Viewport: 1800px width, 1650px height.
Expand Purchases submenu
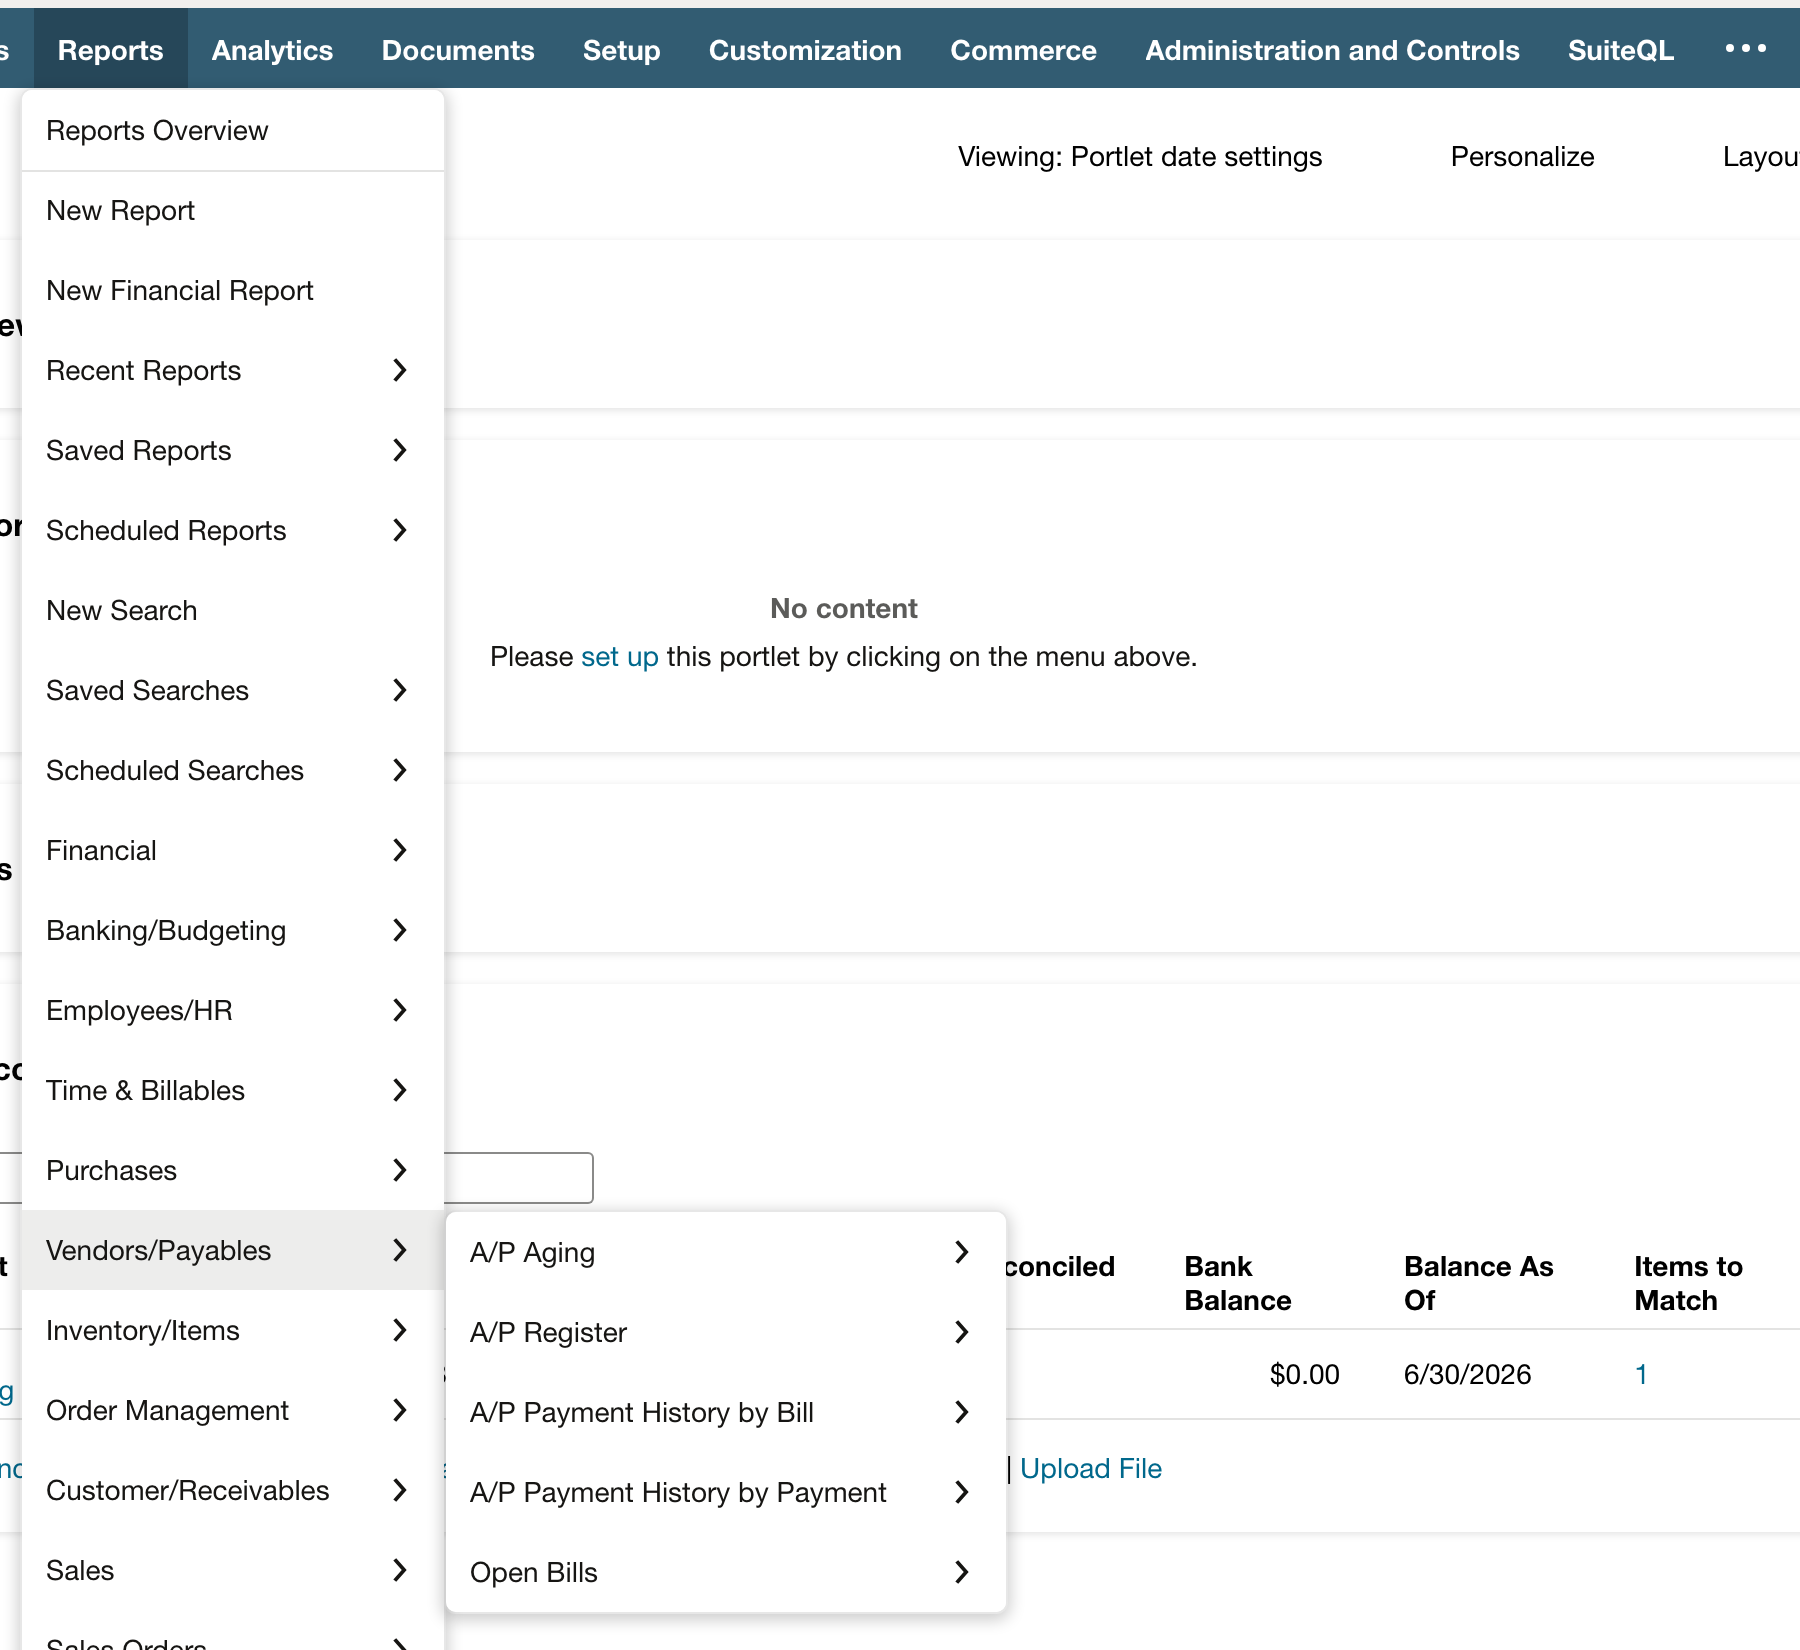pos(233,1171)
